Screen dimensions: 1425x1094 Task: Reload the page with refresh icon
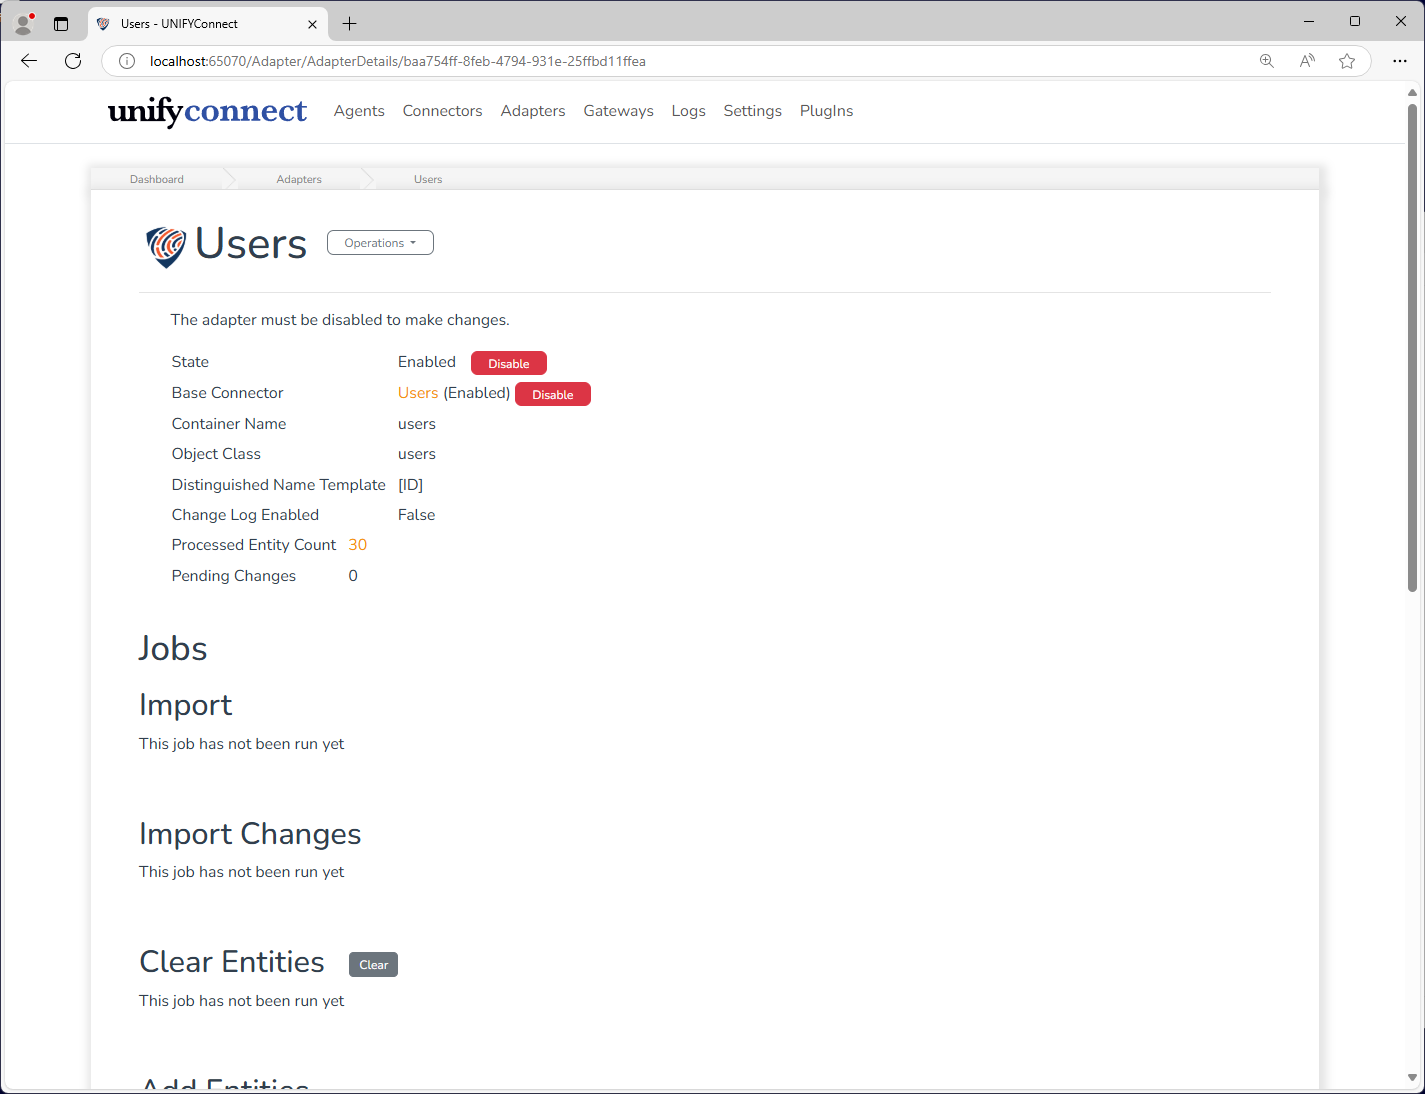coord(73,61)
